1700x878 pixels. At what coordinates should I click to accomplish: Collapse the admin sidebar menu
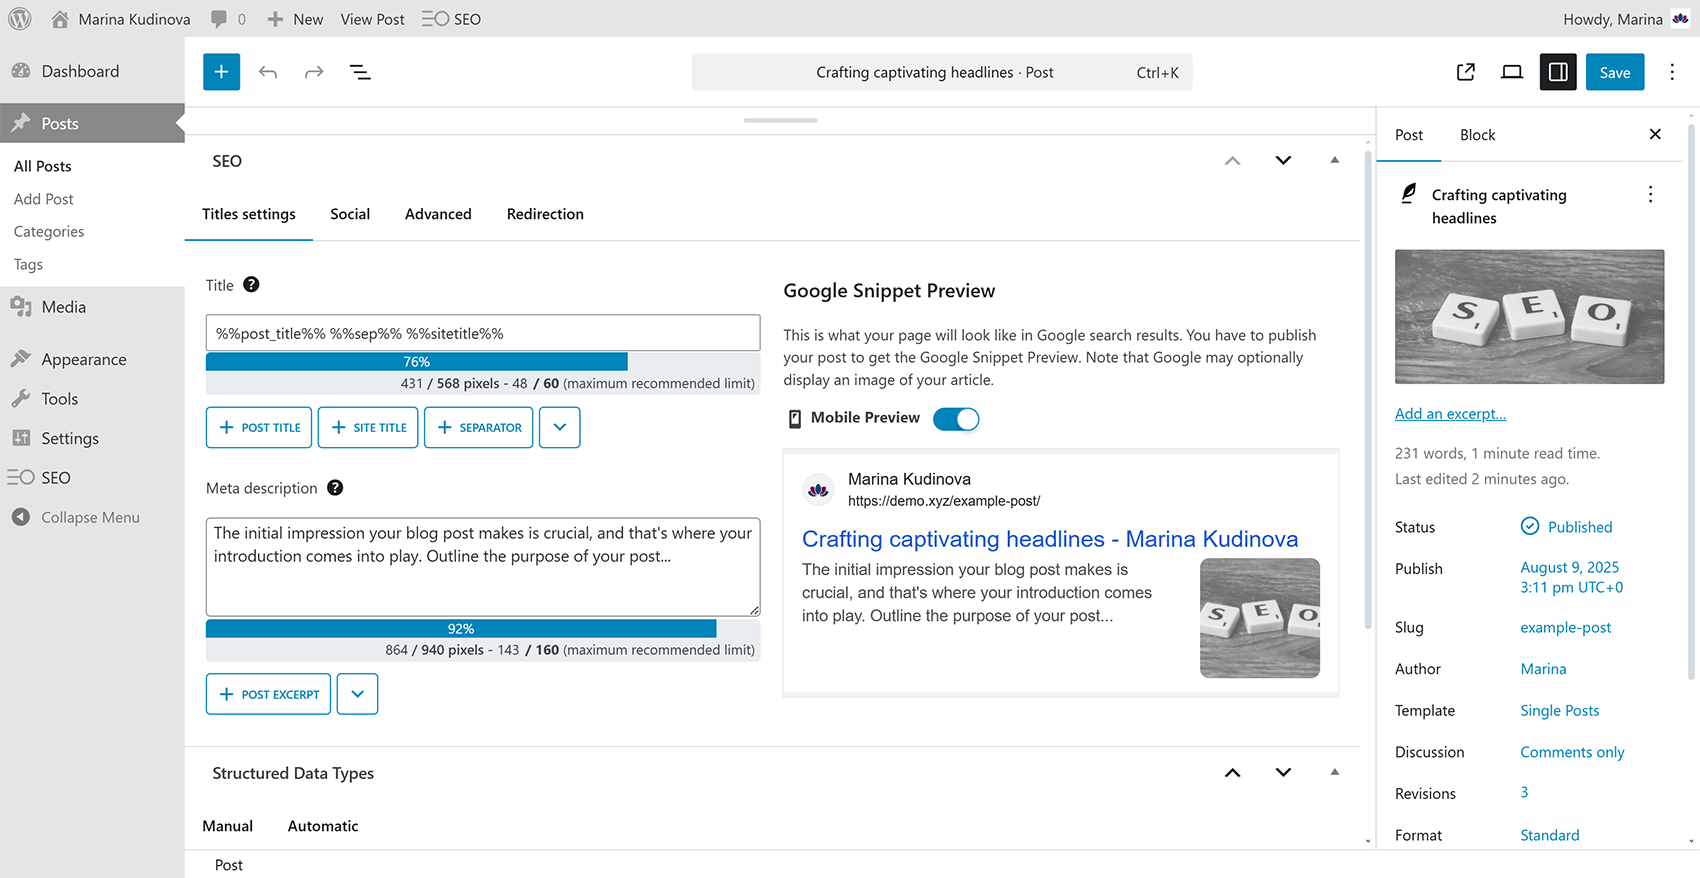(x=92, y=517)
